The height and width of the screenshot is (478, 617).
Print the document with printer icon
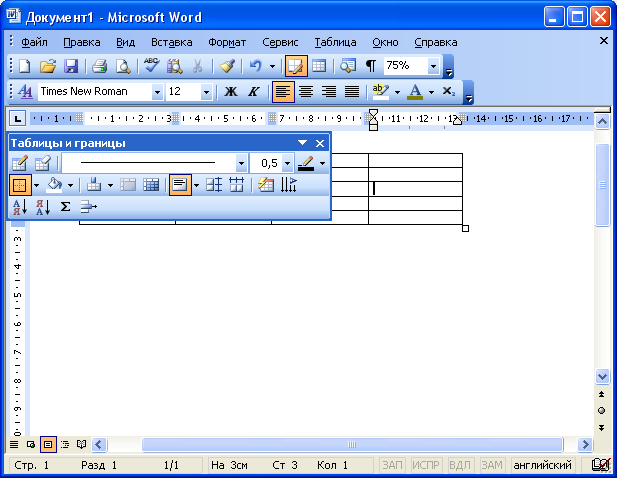[99, 66]
